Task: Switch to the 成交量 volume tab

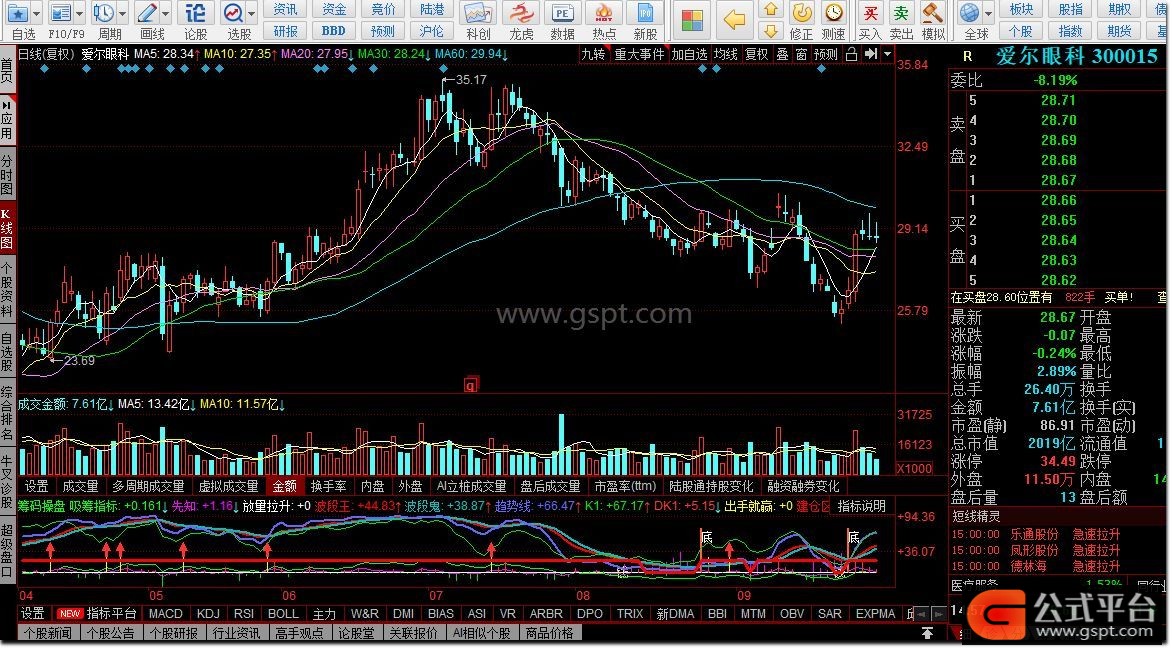Action: click(81, 487)
